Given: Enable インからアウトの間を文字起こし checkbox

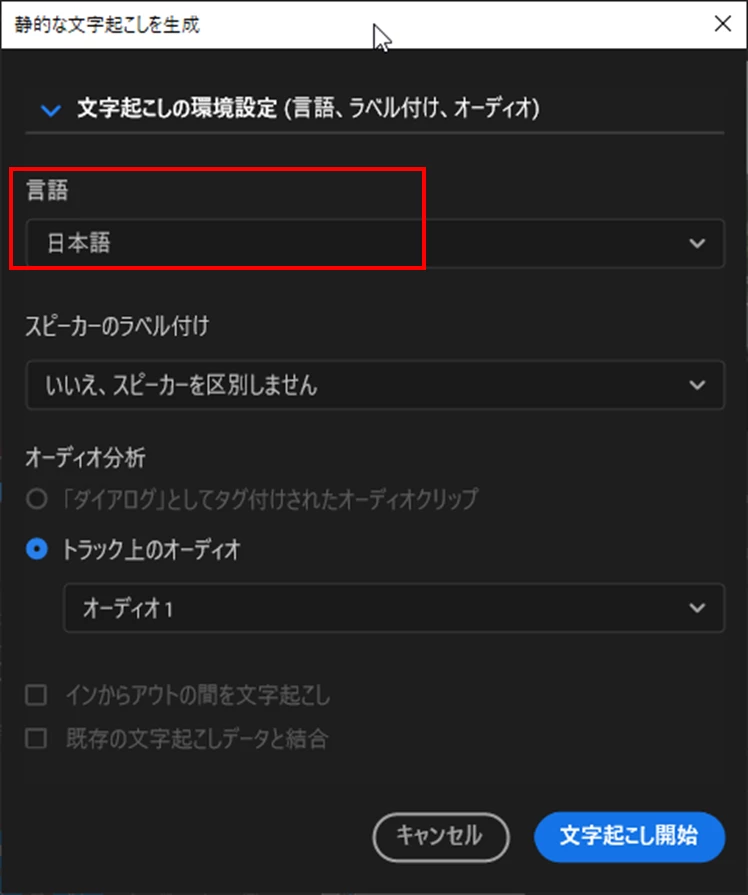Looking at the screenshot, I should pyautogui.click(x=37, y=695).
